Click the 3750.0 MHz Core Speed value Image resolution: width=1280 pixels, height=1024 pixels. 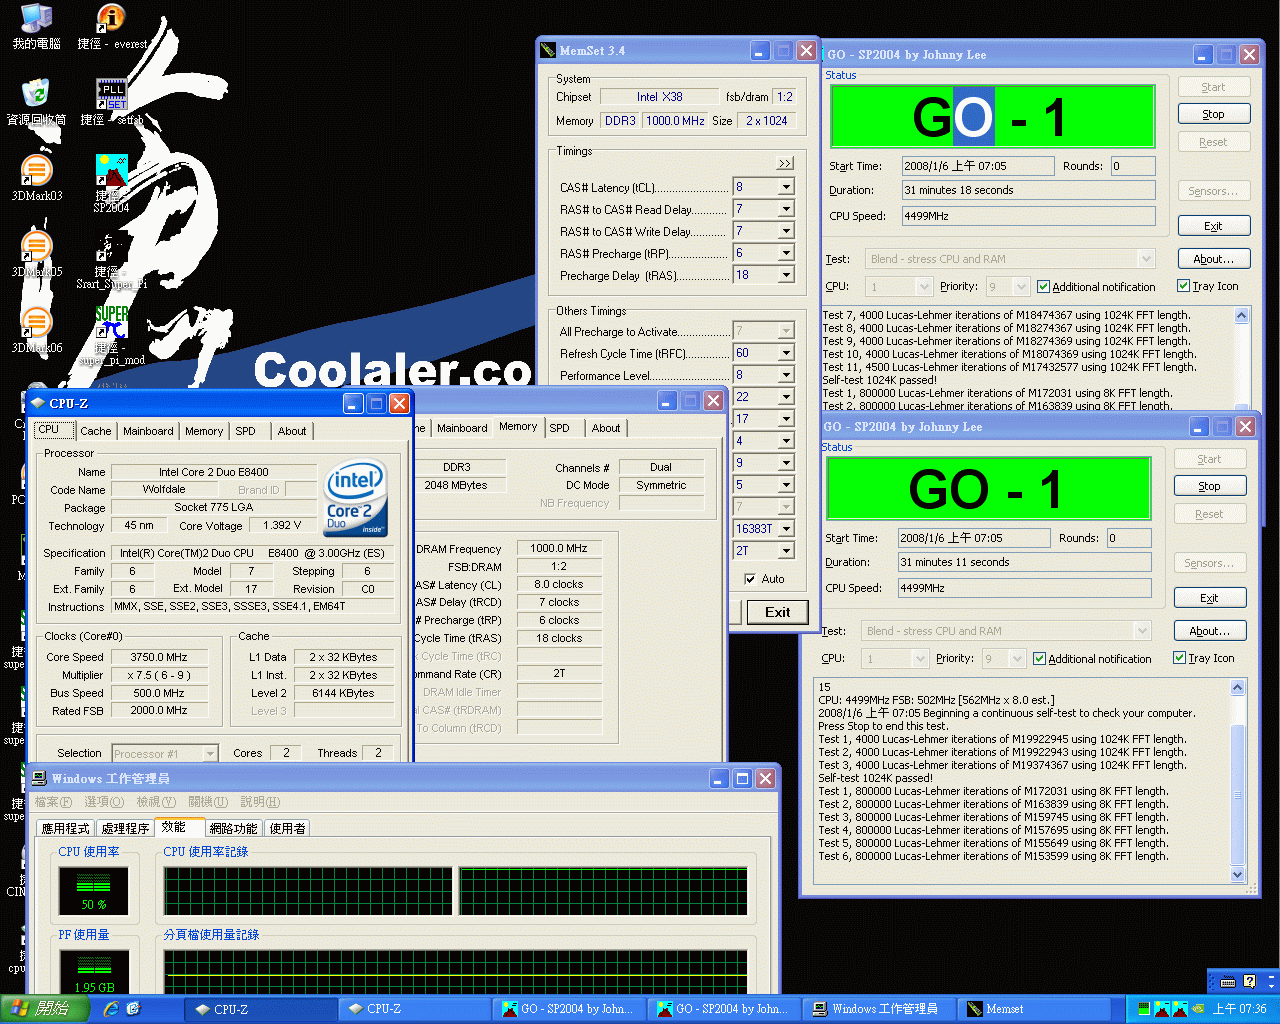click(159, 657)
